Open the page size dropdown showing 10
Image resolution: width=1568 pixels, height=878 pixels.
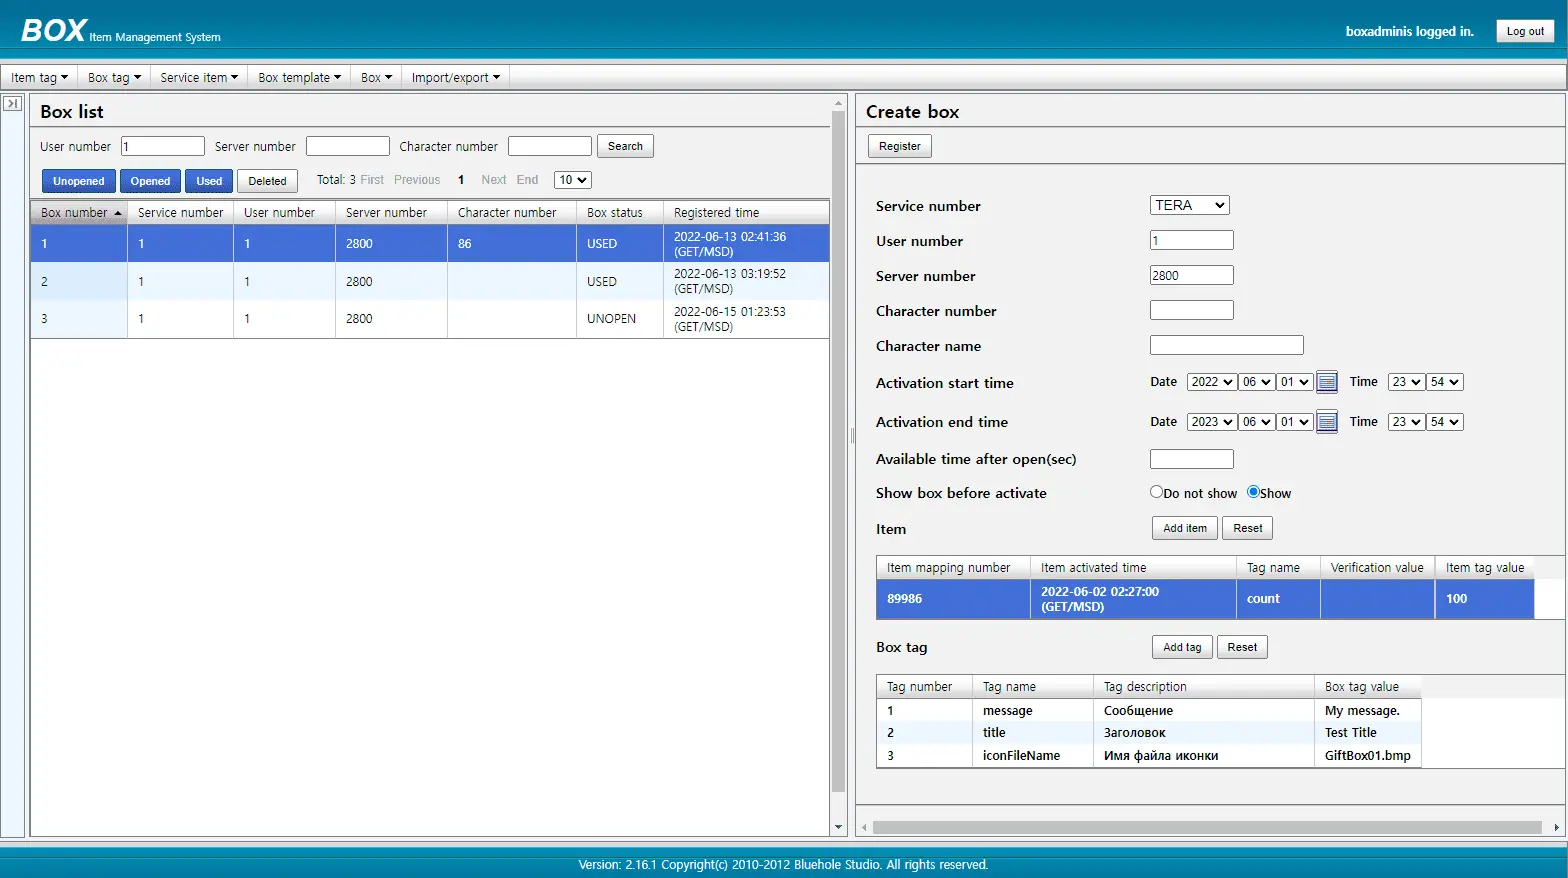click(573, 180)
